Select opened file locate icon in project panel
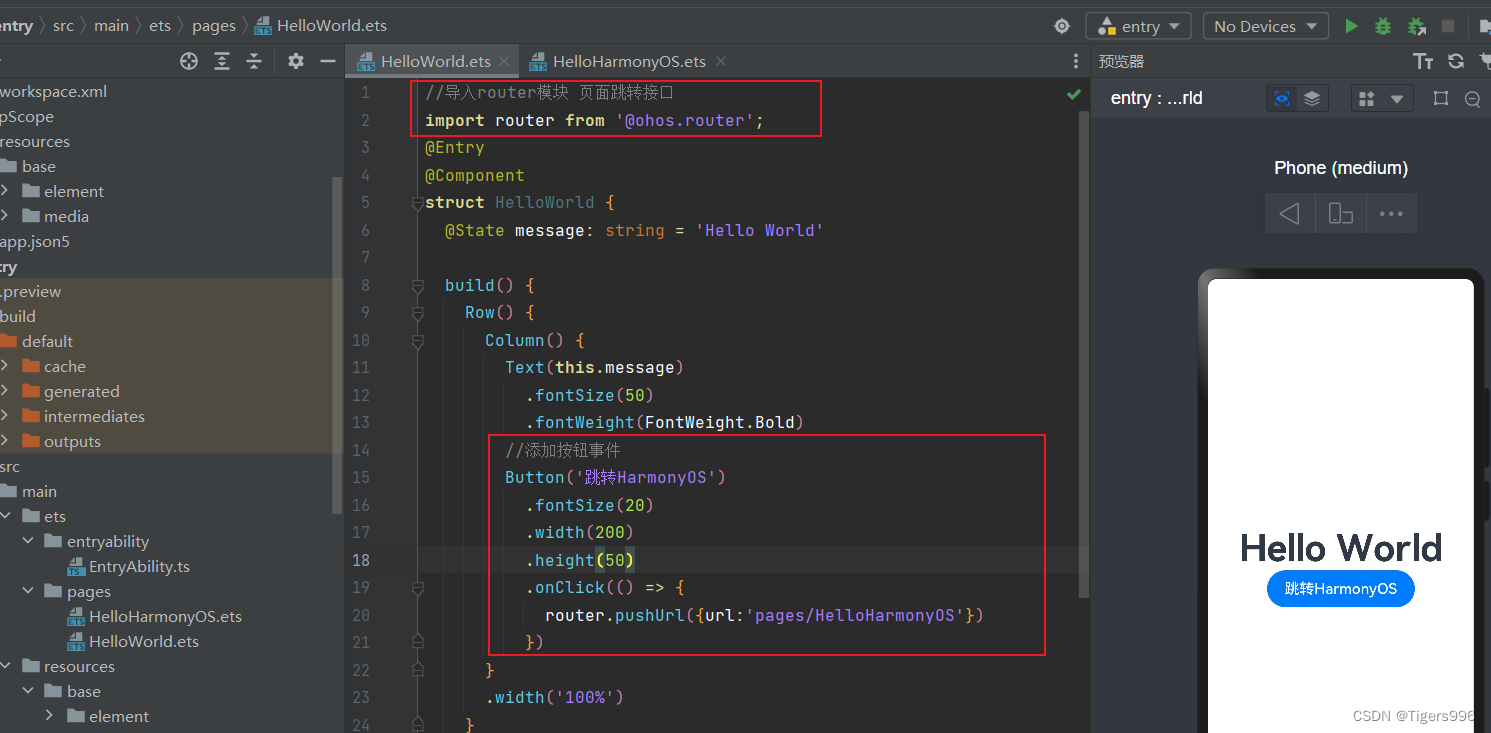This screenshot has width=1491, height=733. coord(189,61)
